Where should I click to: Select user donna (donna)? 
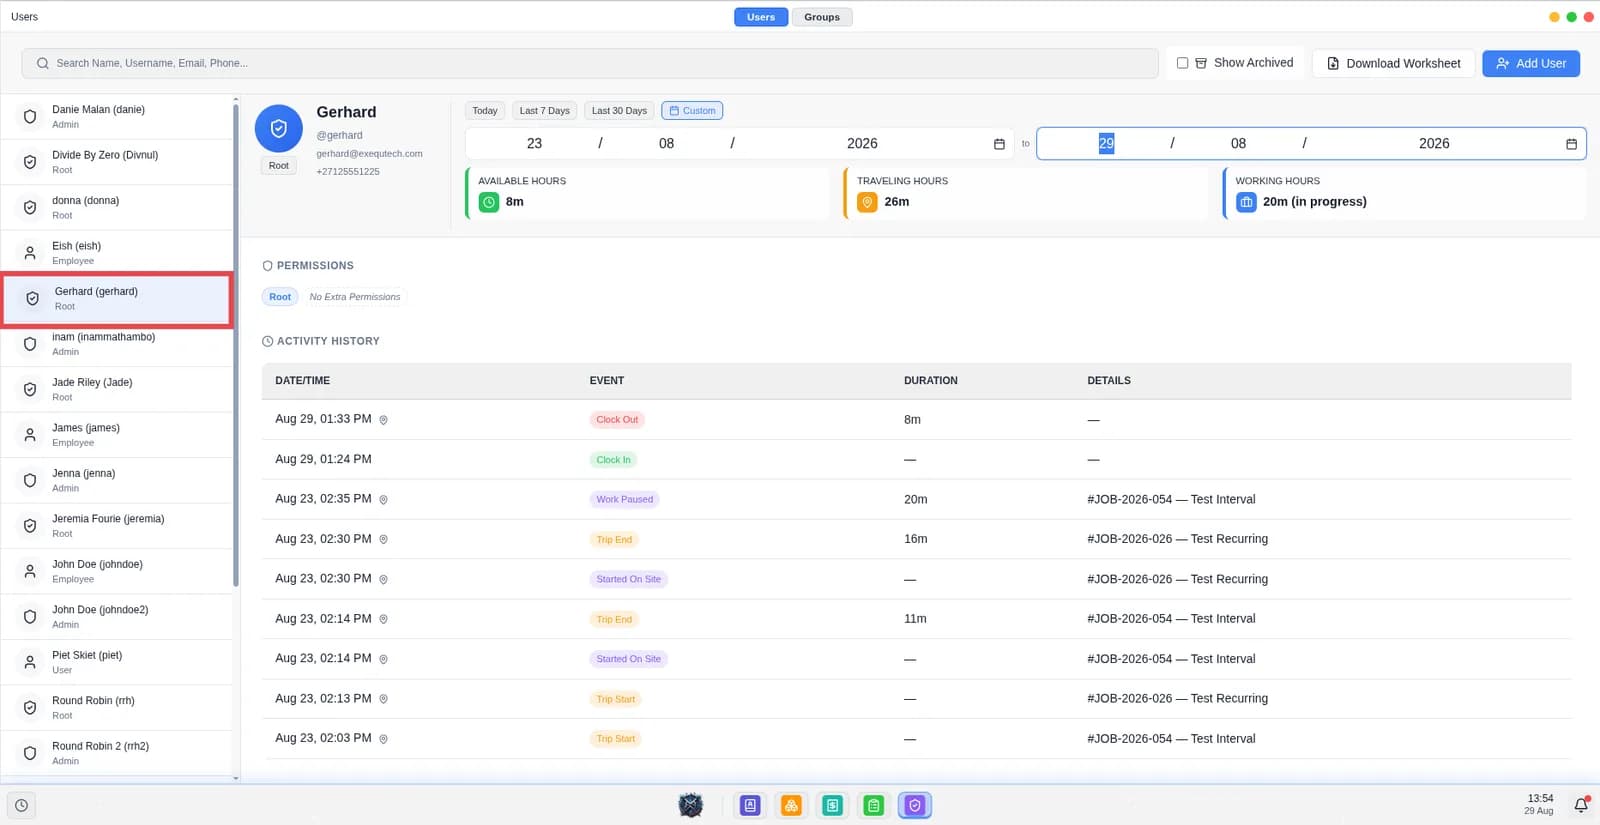(x=116, y=208)
